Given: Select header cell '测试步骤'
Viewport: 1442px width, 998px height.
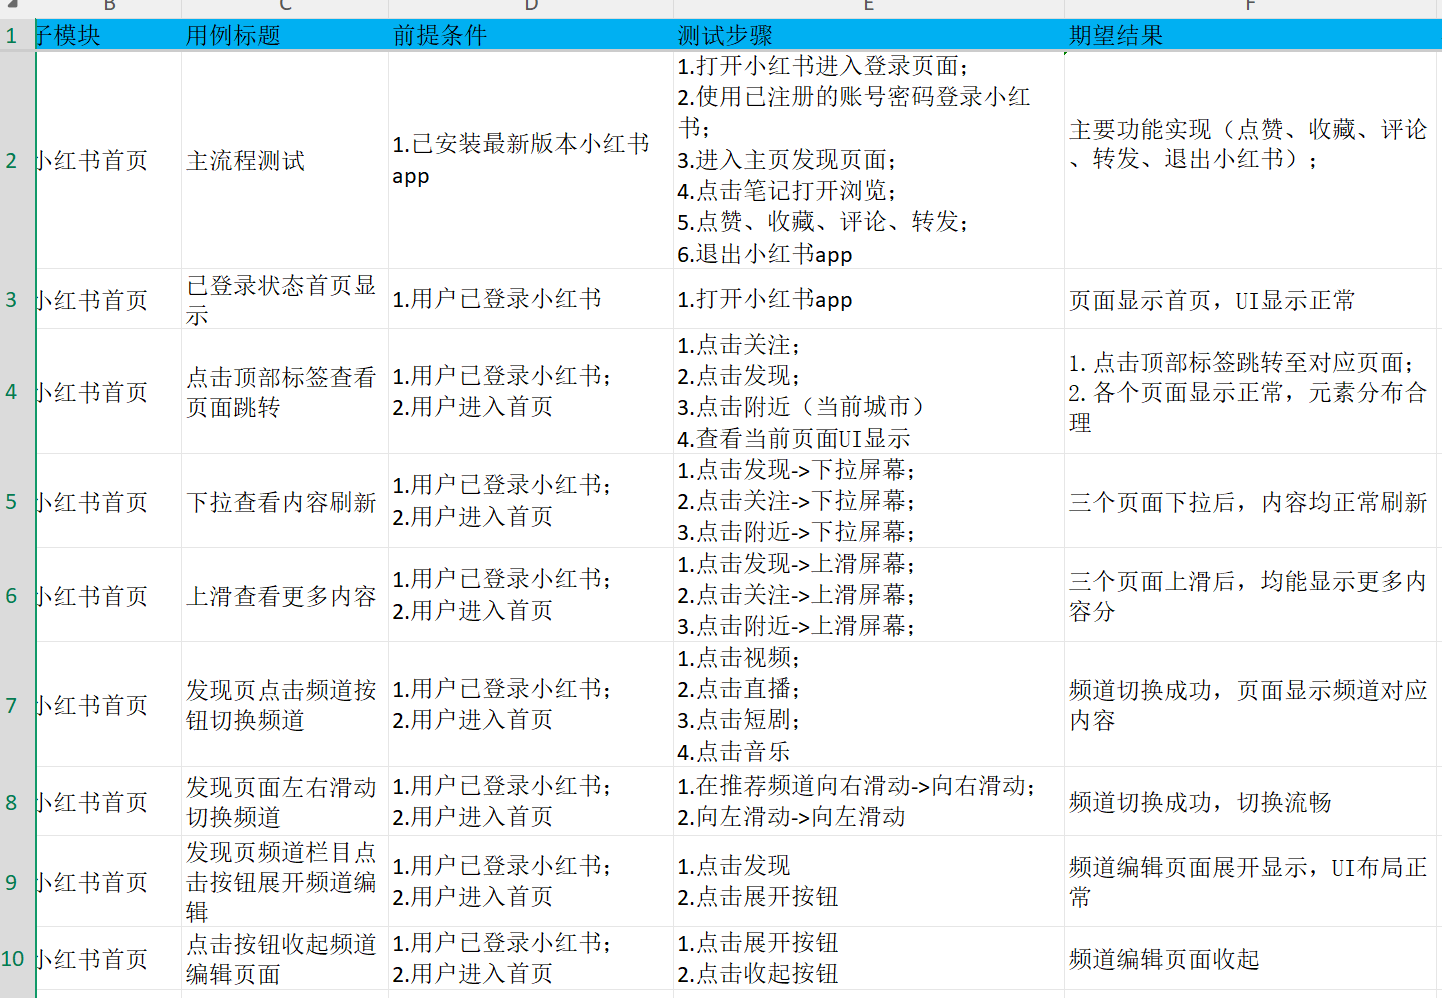Looking at the screenshot, I should (x=868, y=36).
